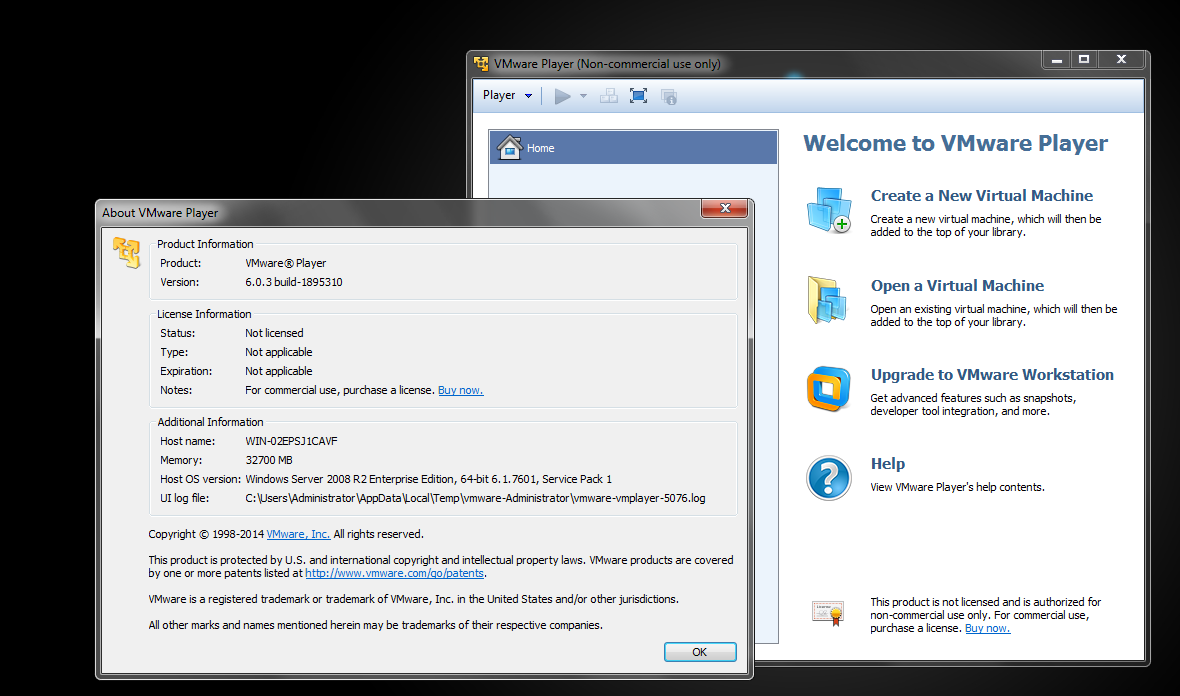Screen dimensions: 1180x696
Task: Click the Help heading in VMware Player
Action: (x=888, y=463)
